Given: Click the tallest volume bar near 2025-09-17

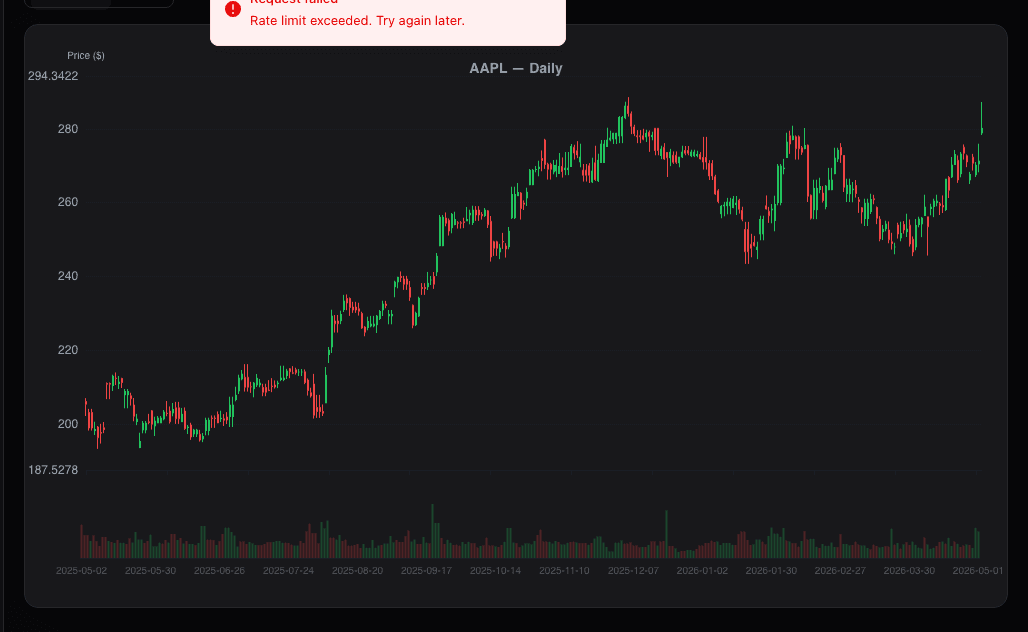Looking at the screenshot, I should [x=432, y=531].
